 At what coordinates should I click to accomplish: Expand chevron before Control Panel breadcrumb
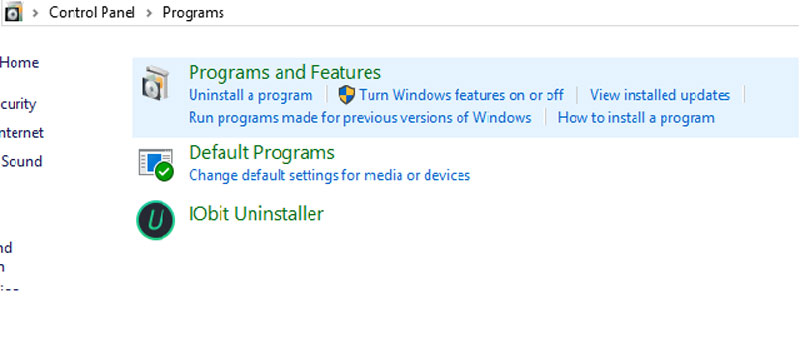35,13
